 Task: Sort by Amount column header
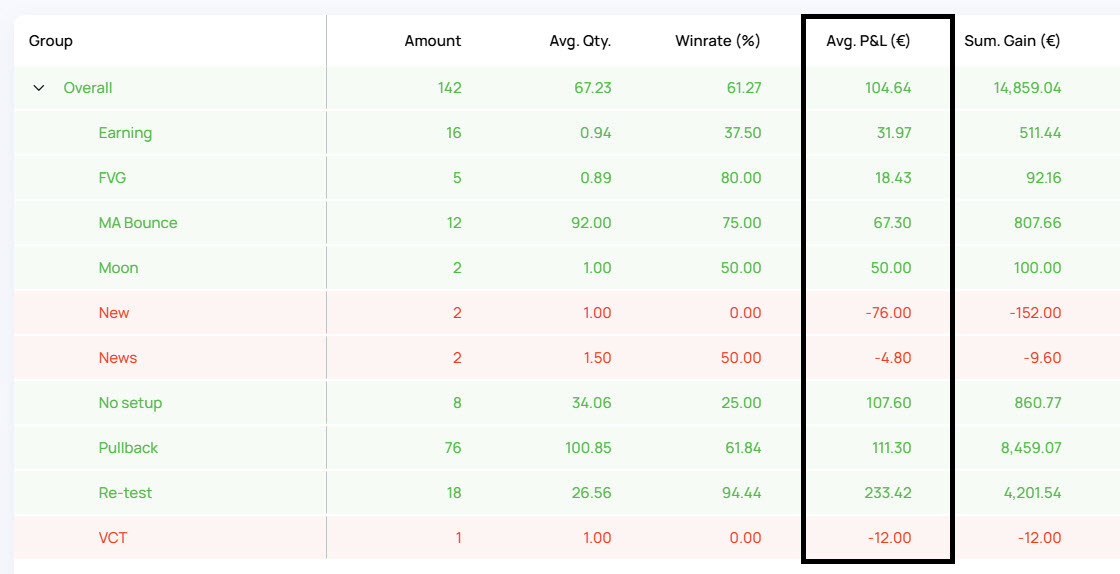click(x=433, y=41)
